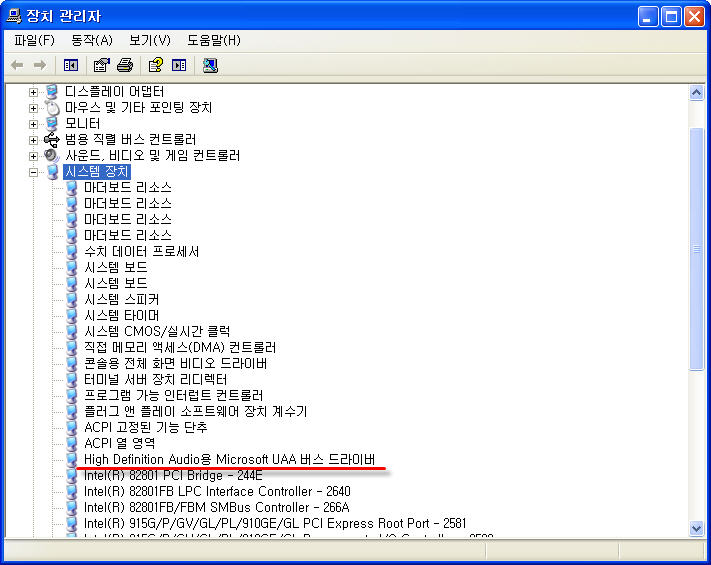Viewport: 711px width, 565px height.
Task: Click the 장치 관리자 title bar icon
Action: 14,16
